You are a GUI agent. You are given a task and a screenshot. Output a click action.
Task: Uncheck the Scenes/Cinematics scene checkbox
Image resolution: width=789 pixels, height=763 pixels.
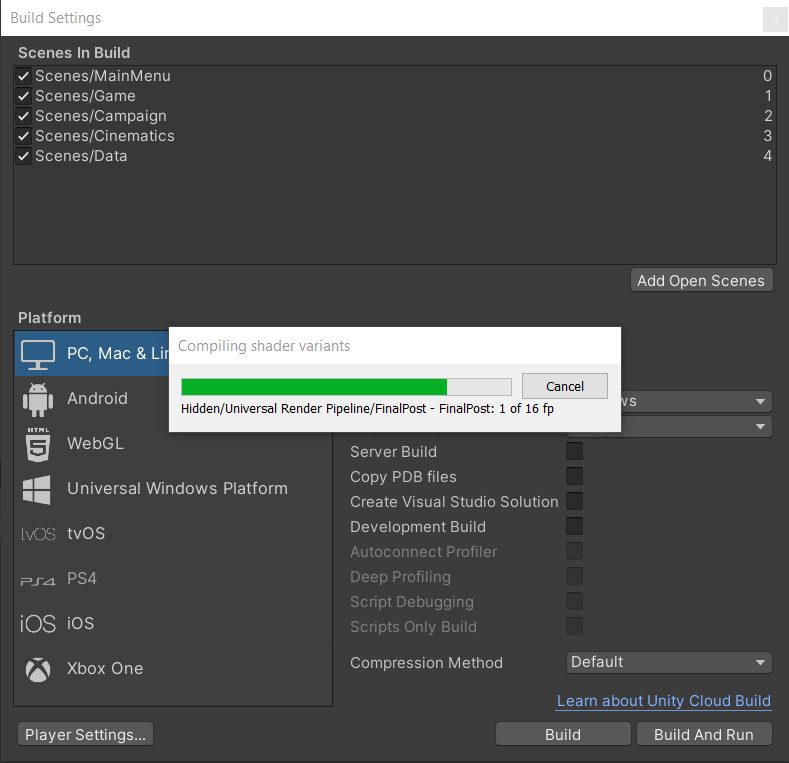coord(23,136)
